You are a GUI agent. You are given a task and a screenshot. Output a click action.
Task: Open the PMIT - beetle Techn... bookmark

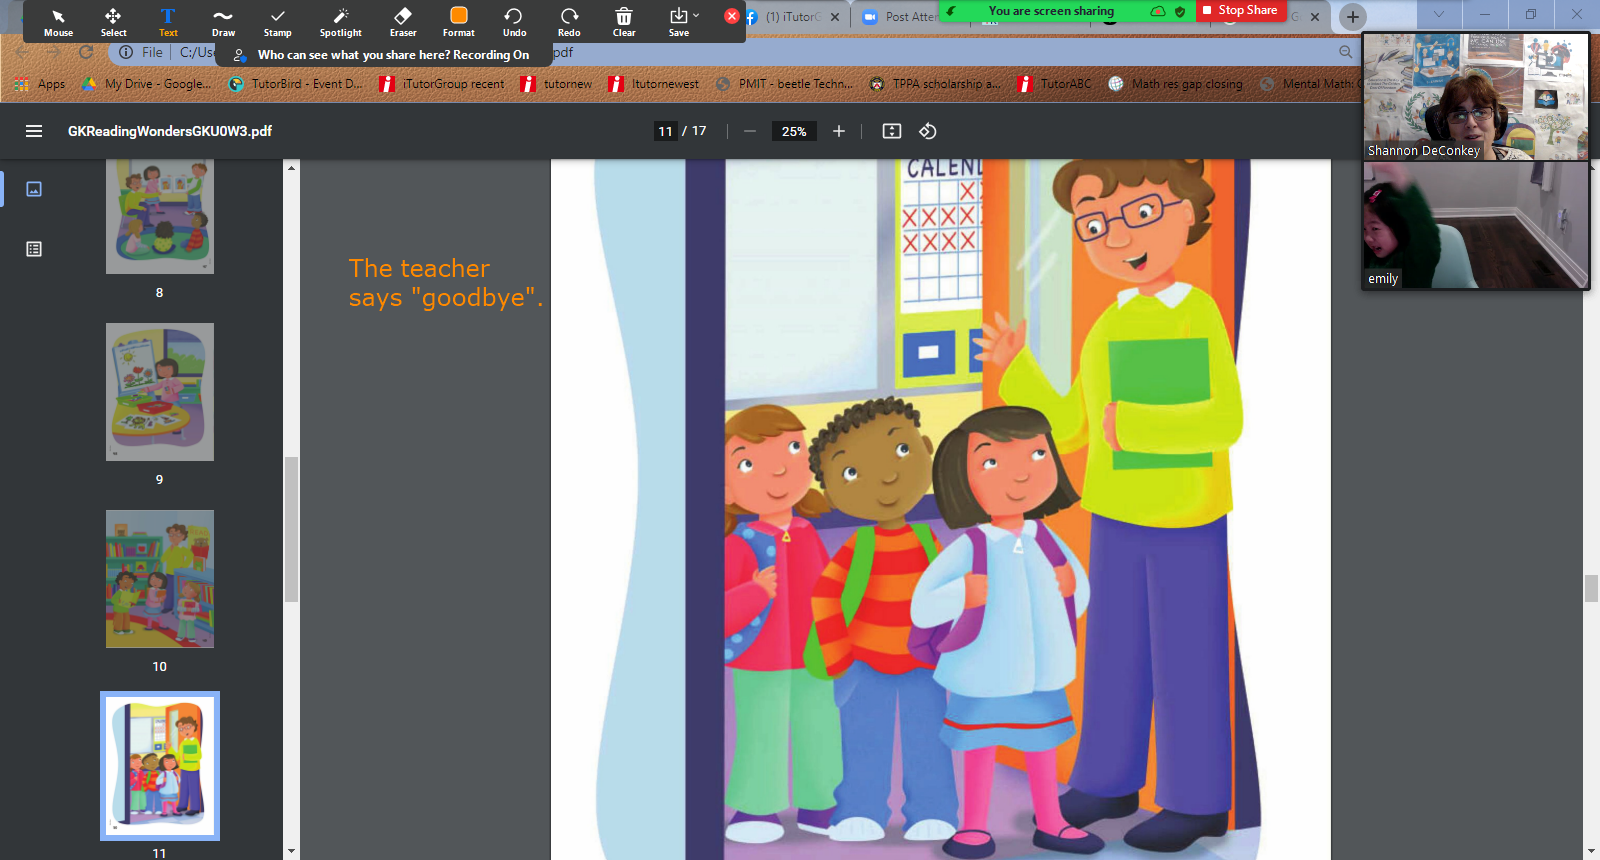pos(785,84)
